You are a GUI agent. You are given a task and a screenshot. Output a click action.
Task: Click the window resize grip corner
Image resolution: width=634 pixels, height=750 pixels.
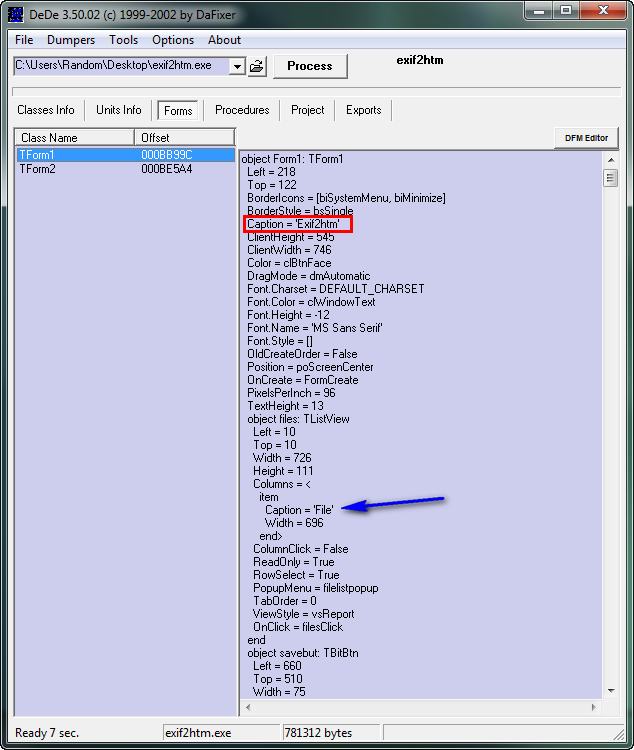pos(619,733)
